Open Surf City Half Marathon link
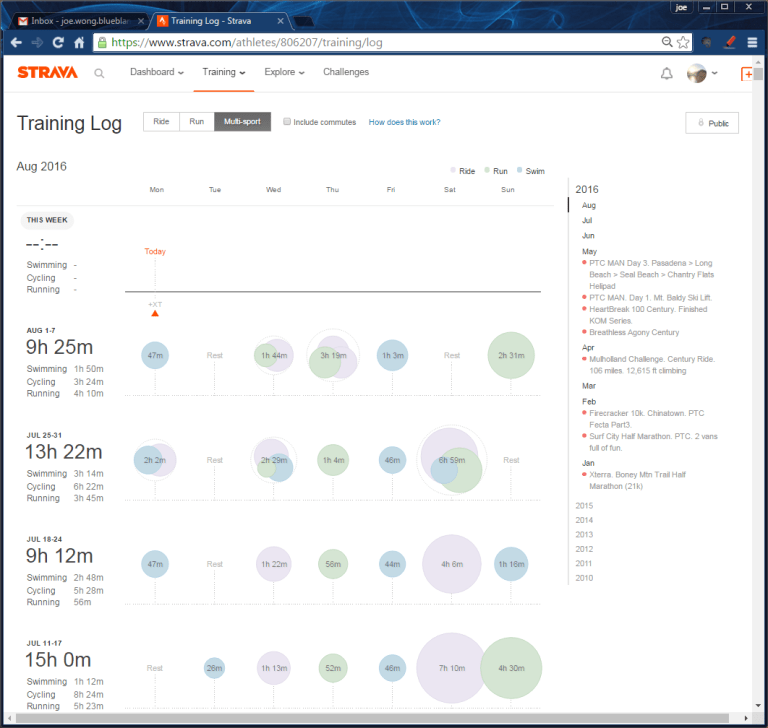This screenshot has width=768, height=728. pos(653,442)
